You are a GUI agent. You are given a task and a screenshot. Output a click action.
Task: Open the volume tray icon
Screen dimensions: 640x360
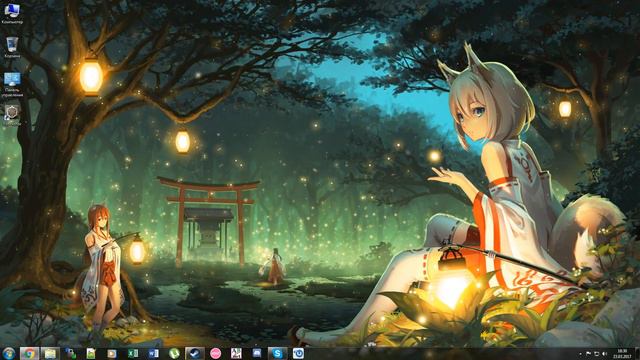pos(604,354)
